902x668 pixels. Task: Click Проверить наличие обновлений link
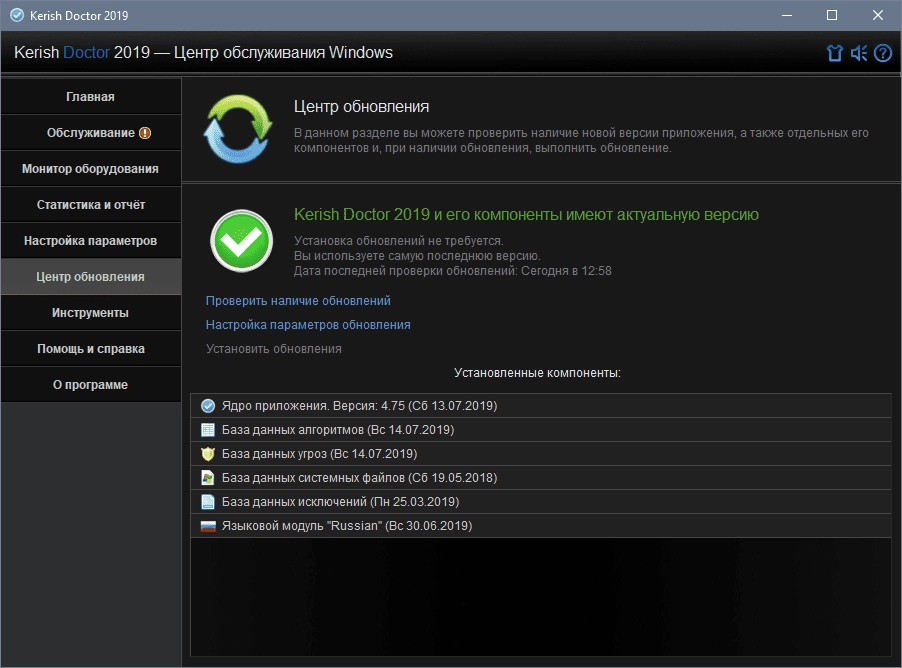(298, 301)
